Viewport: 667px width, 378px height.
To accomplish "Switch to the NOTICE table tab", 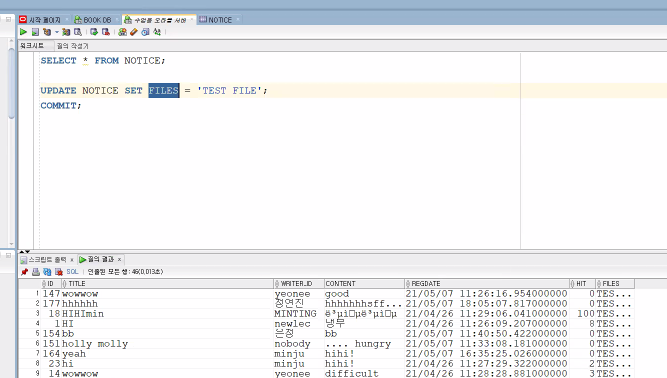I will click(x=220, y=20).
